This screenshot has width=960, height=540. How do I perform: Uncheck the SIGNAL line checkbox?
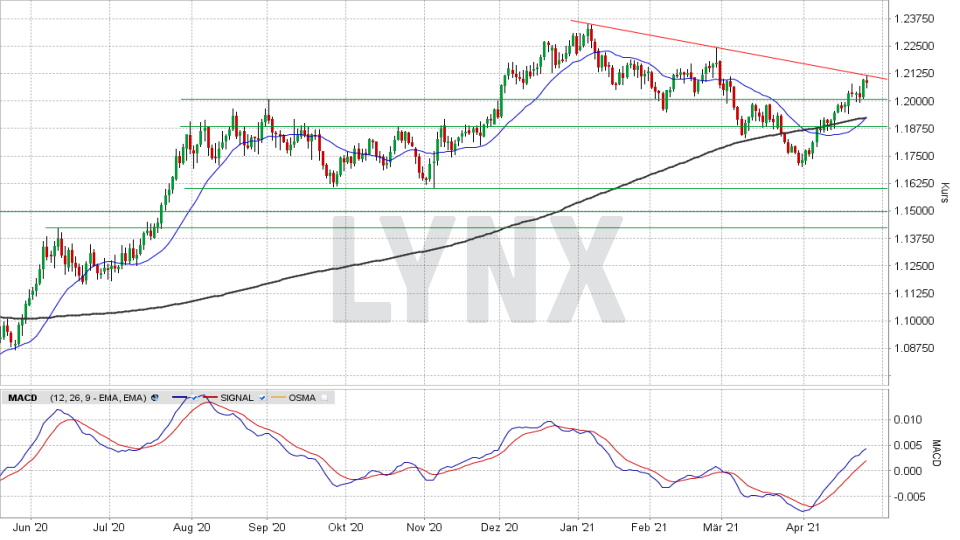coord(262,398)
